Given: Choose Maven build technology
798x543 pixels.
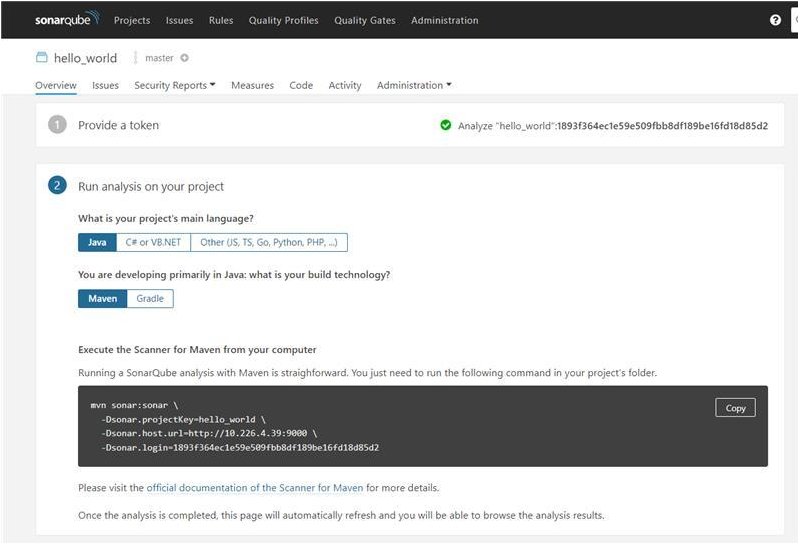Looking at the screenshot, I should tap(102, 299).
